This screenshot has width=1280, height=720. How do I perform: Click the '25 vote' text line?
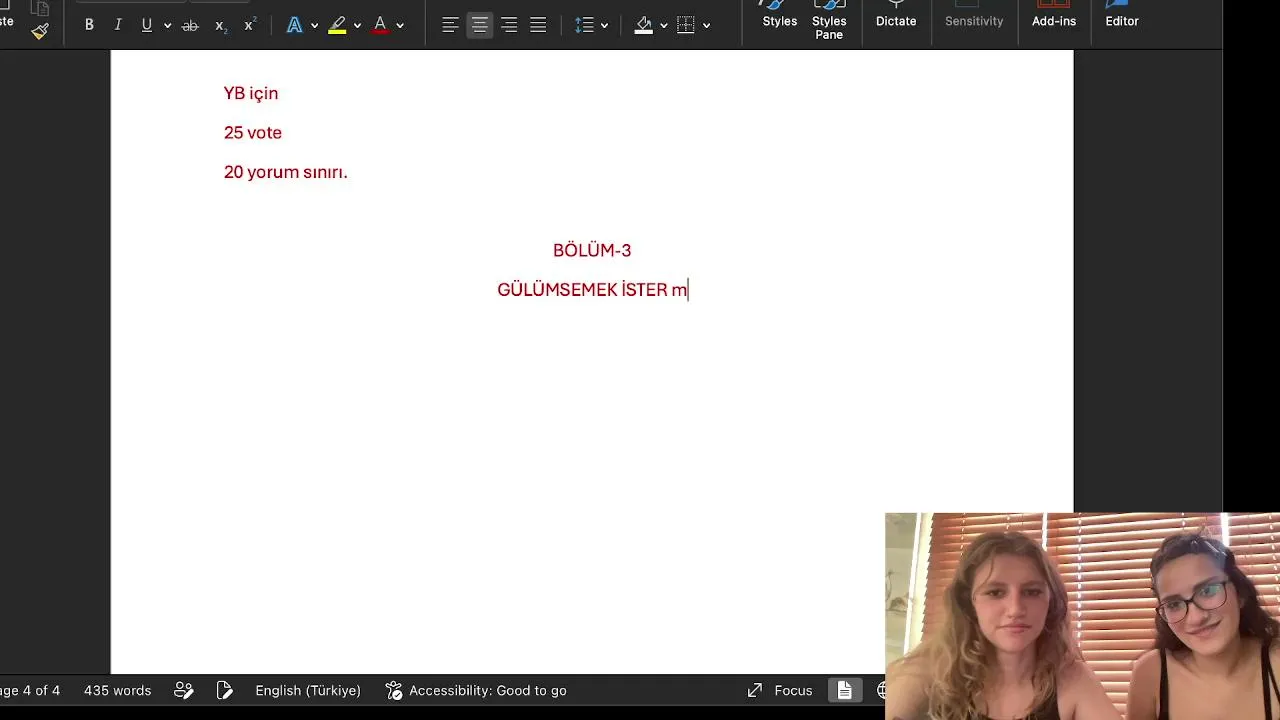[x=253, y=132]
